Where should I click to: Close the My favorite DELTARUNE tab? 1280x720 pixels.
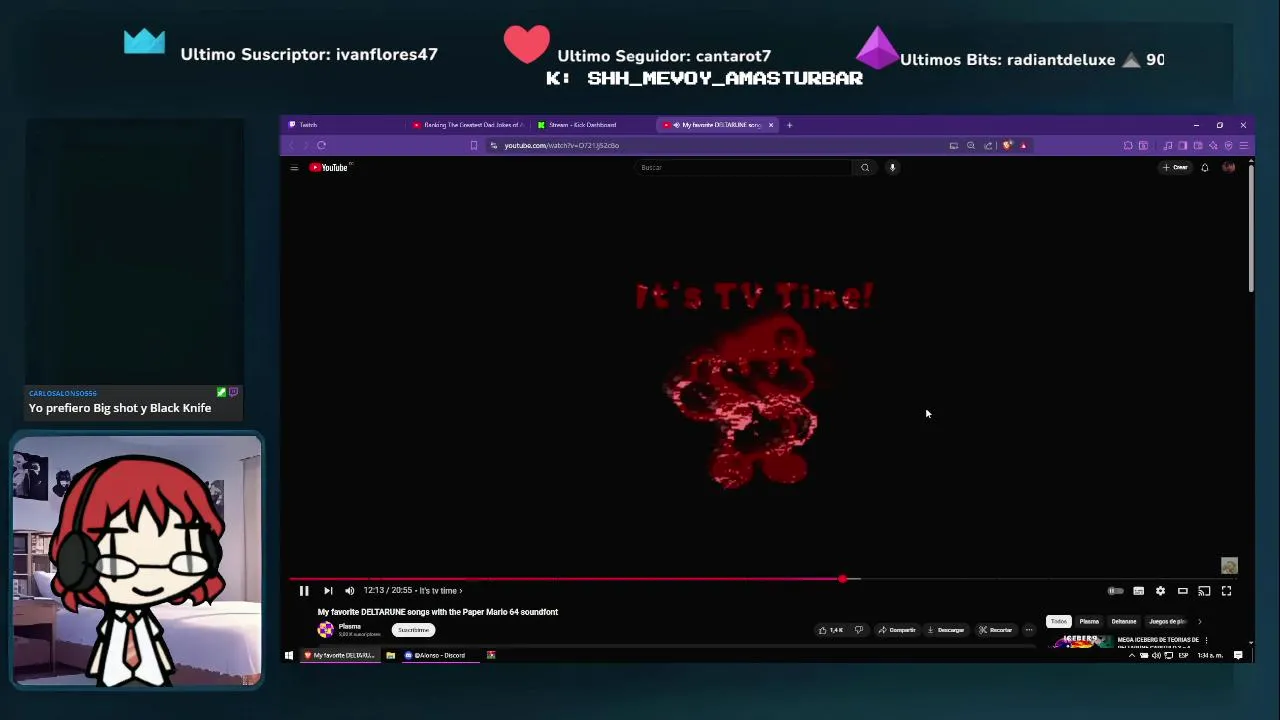point(771,125)
